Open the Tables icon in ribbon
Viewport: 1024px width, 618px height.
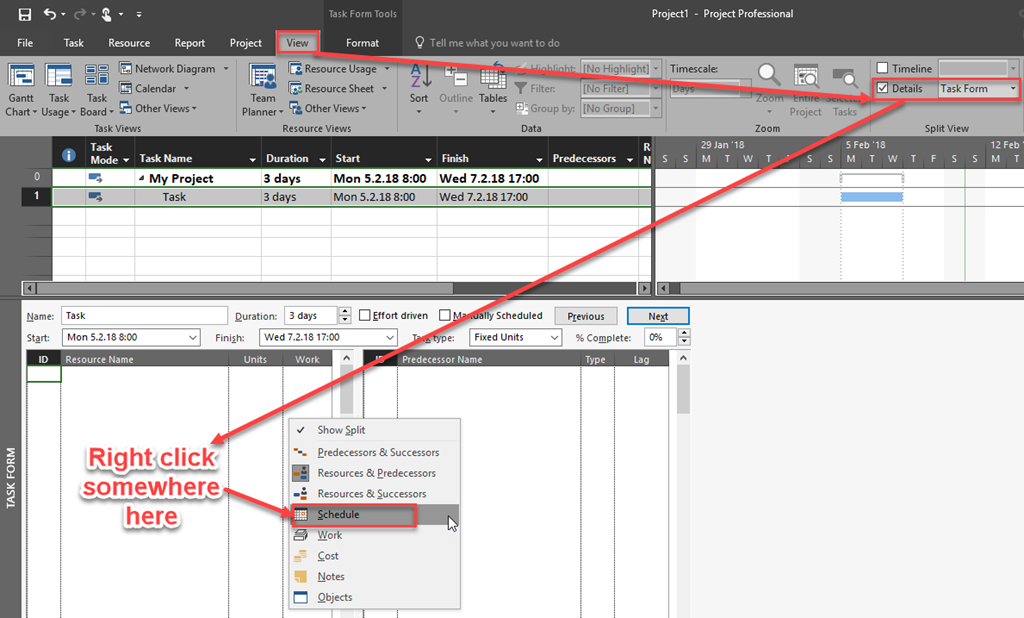(x=492, y=78)
